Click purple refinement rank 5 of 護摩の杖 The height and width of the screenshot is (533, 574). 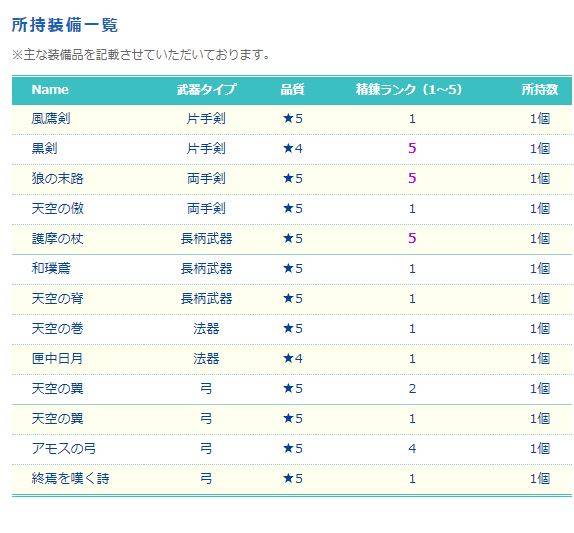412,239
